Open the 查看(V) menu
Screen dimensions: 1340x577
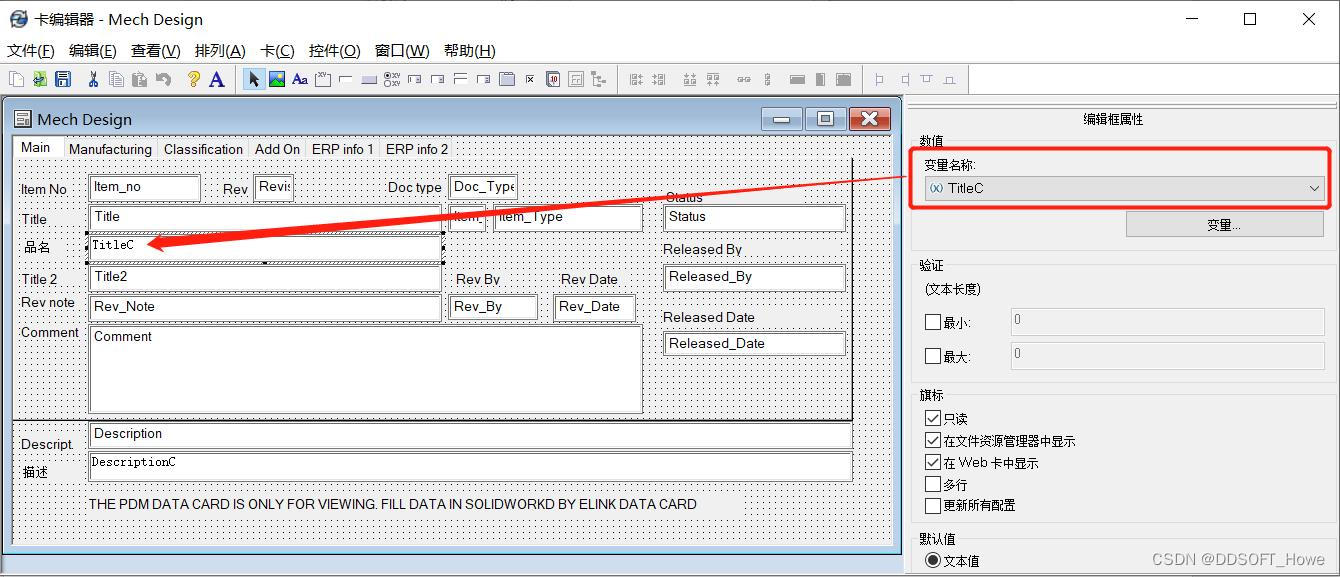tap(155, 50)
